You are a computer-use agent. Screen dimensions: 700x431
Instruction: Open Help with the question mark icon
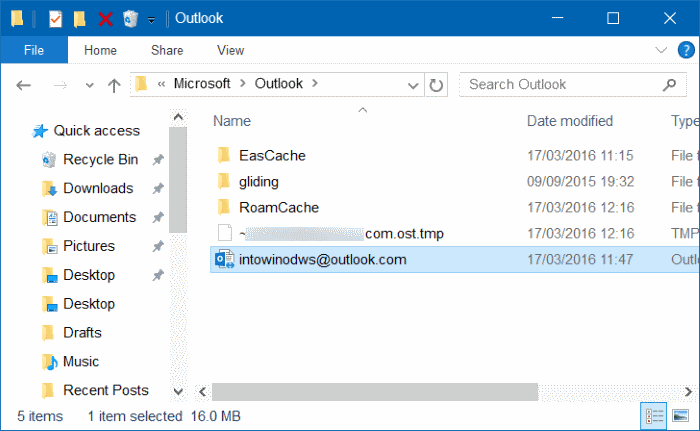(686, 50)
